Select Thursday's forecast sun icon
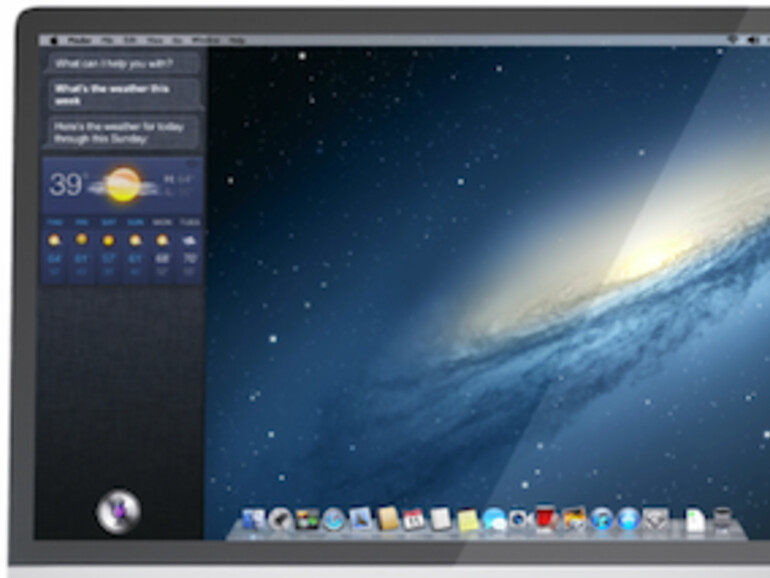The width and height of the screenshot is (770, 578). [55, 240]
